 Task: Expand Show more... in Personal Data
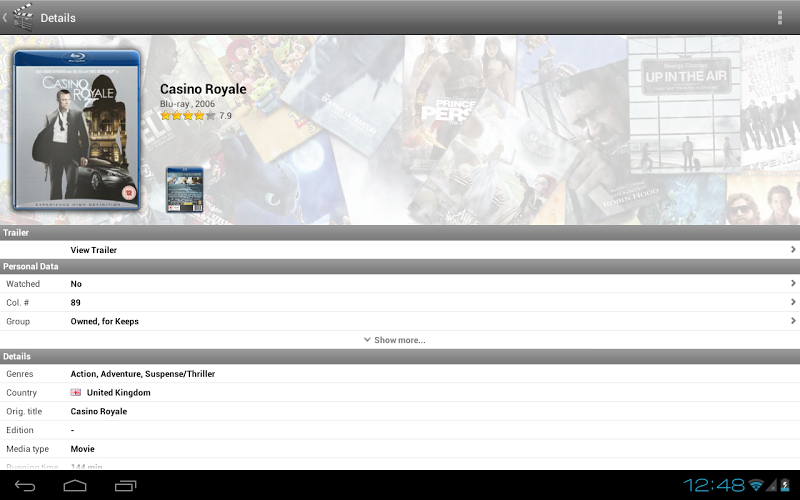[x=394, y=340]
